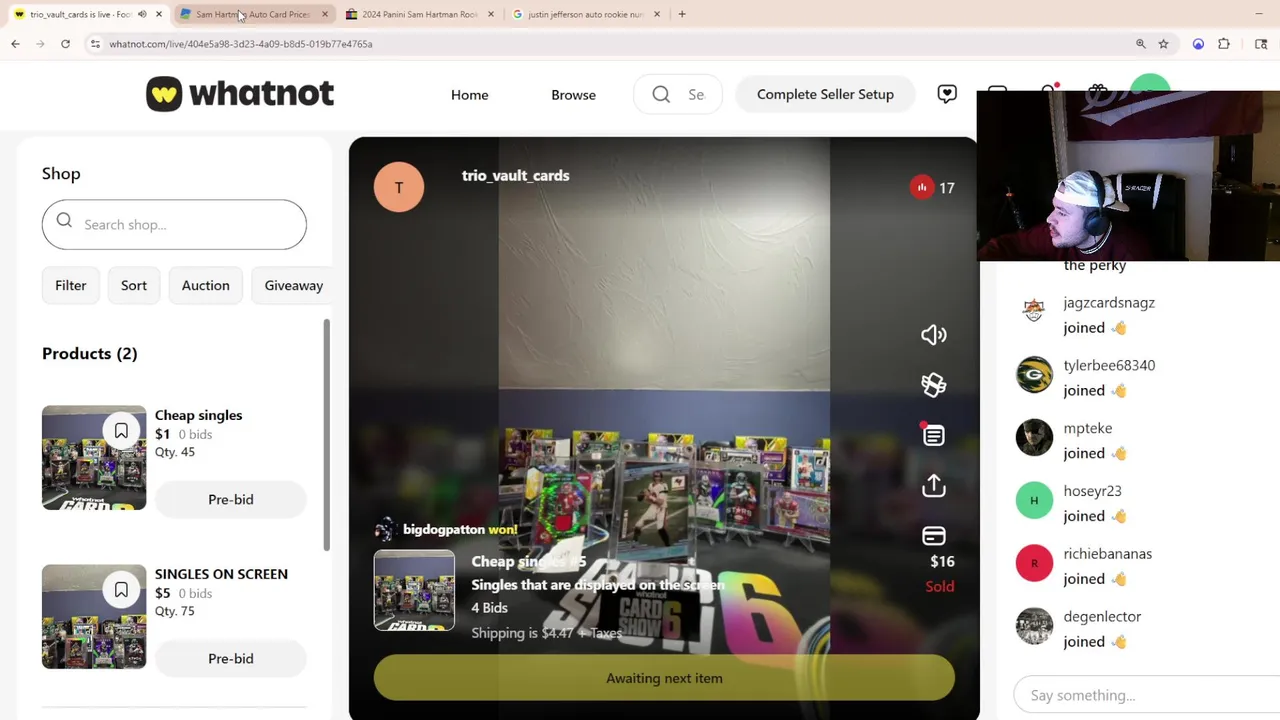Bookmark the Cheap singles product
The image size is (1280, 720).
(x=121, y=430)
